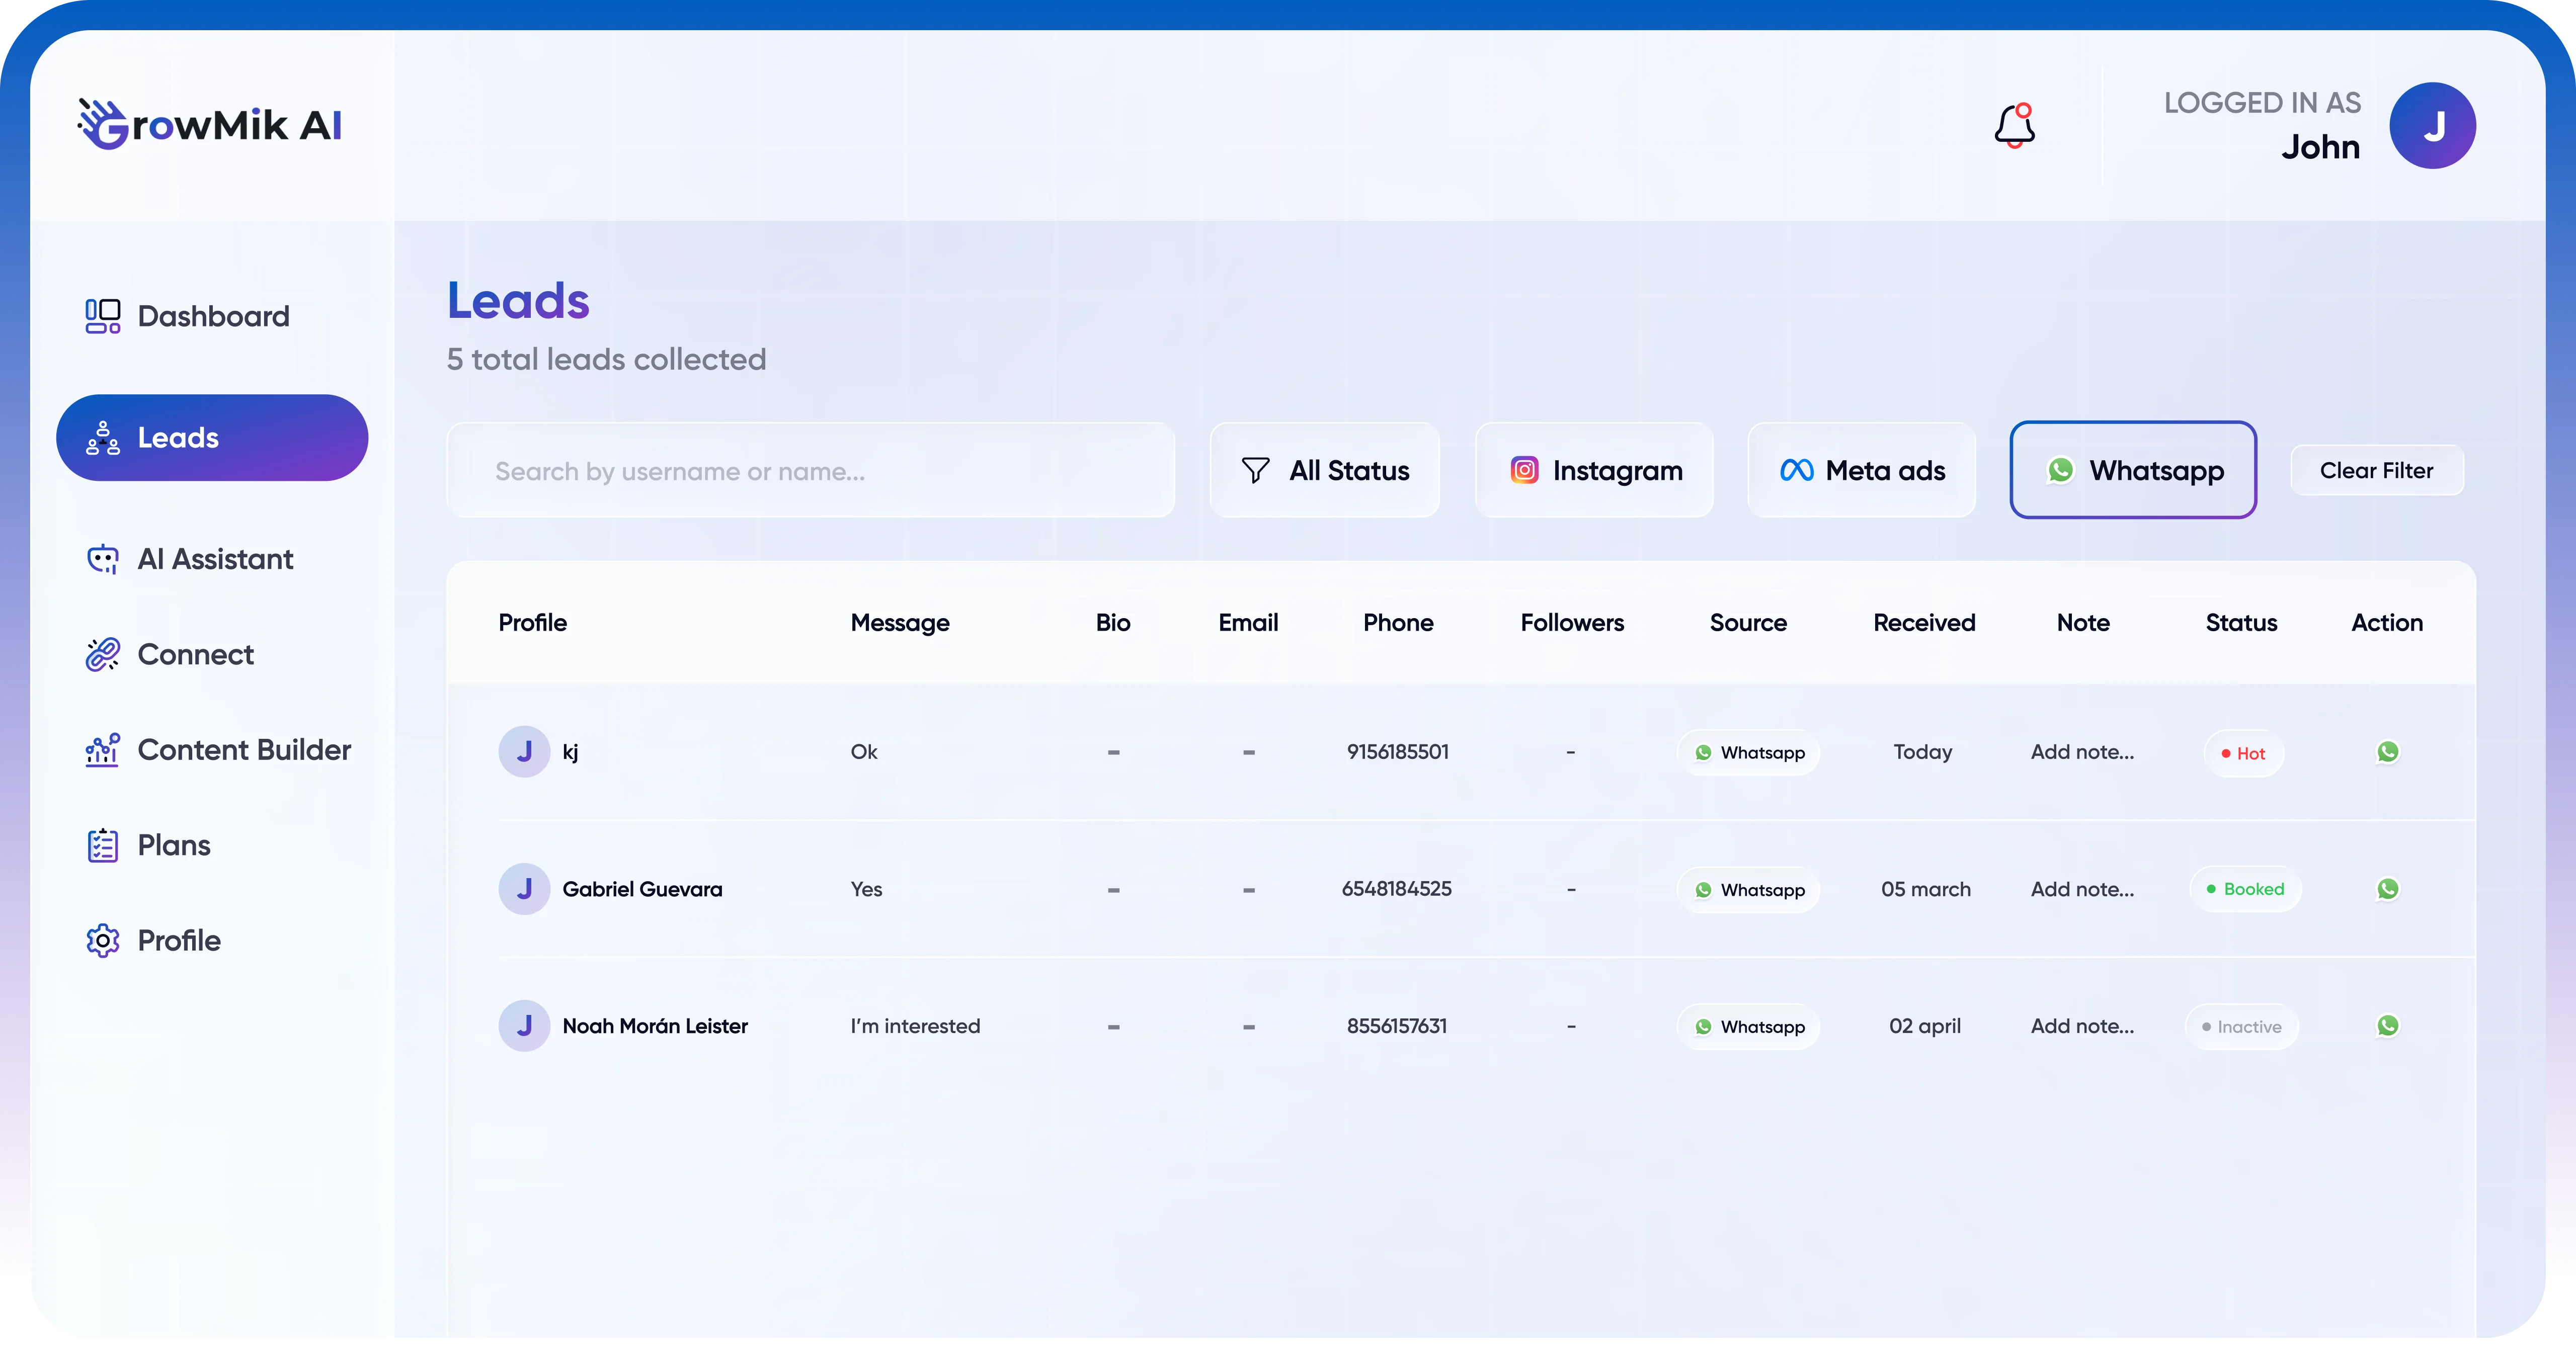The height and width of the screenshot is (1368, 2576).
Task: Click the WhatsApp logo in Whatsapp filter
Action: (x=2060, y=470)
